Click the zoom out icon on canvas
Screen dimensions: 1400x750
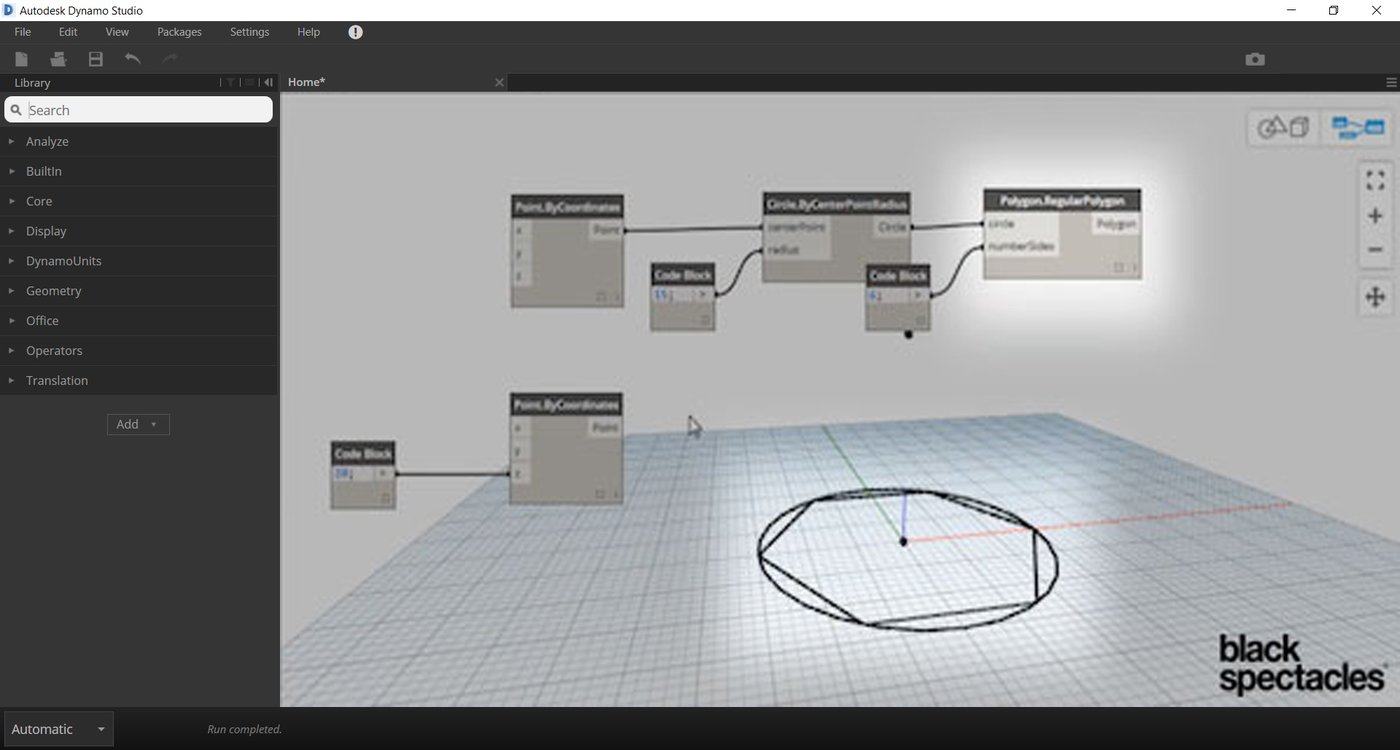click(x=1375, y=249)
